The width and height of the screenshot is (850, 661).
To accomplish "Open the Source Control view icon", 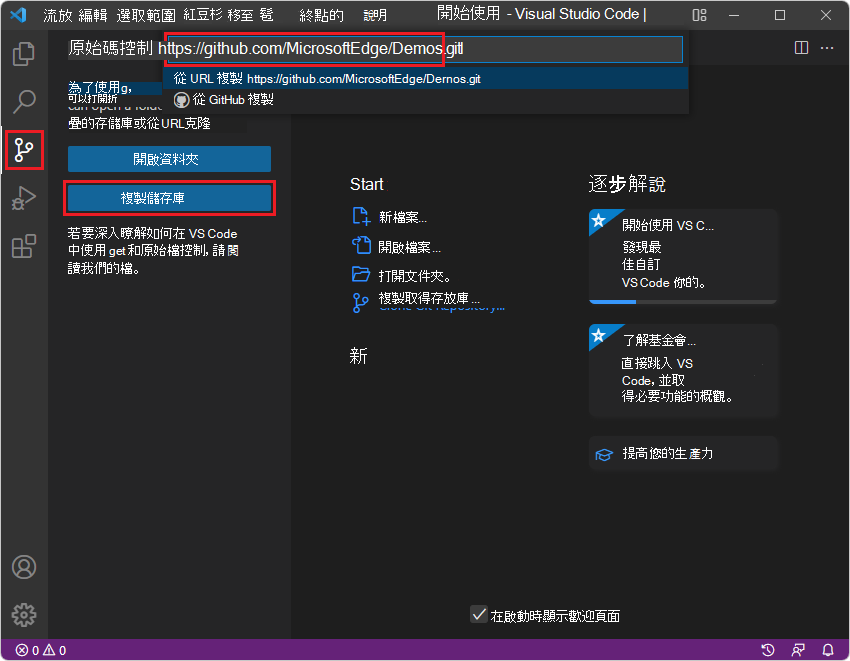I will (24, 150).
